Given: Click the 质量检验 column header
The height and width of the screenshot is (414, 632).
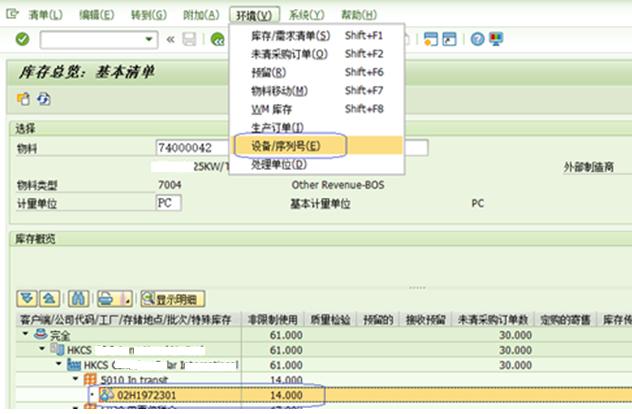Looking at the screenshot, I should pos(330,320).
